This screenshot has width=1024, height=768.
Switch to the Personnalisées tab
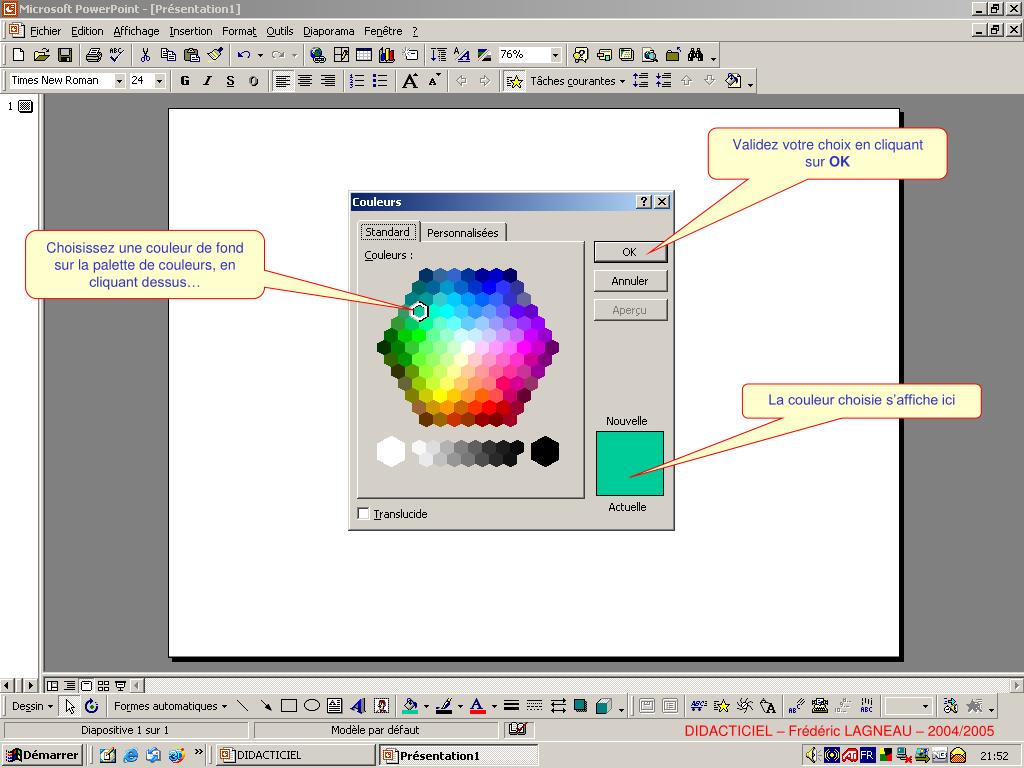point(462,232)
